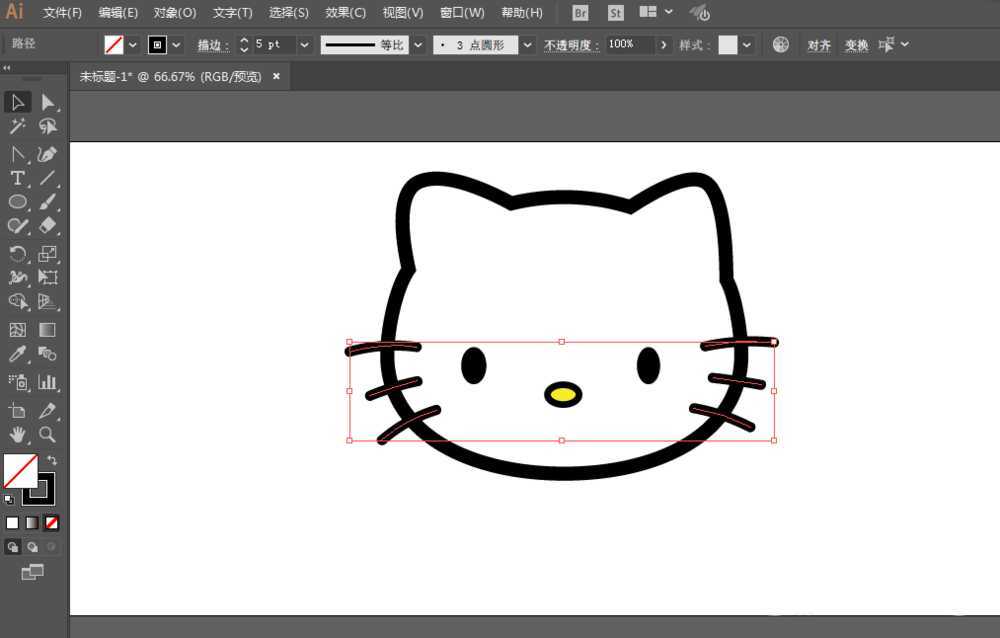Select the Zoom tool
The image size is (1000, 638).
click(48, 435)
